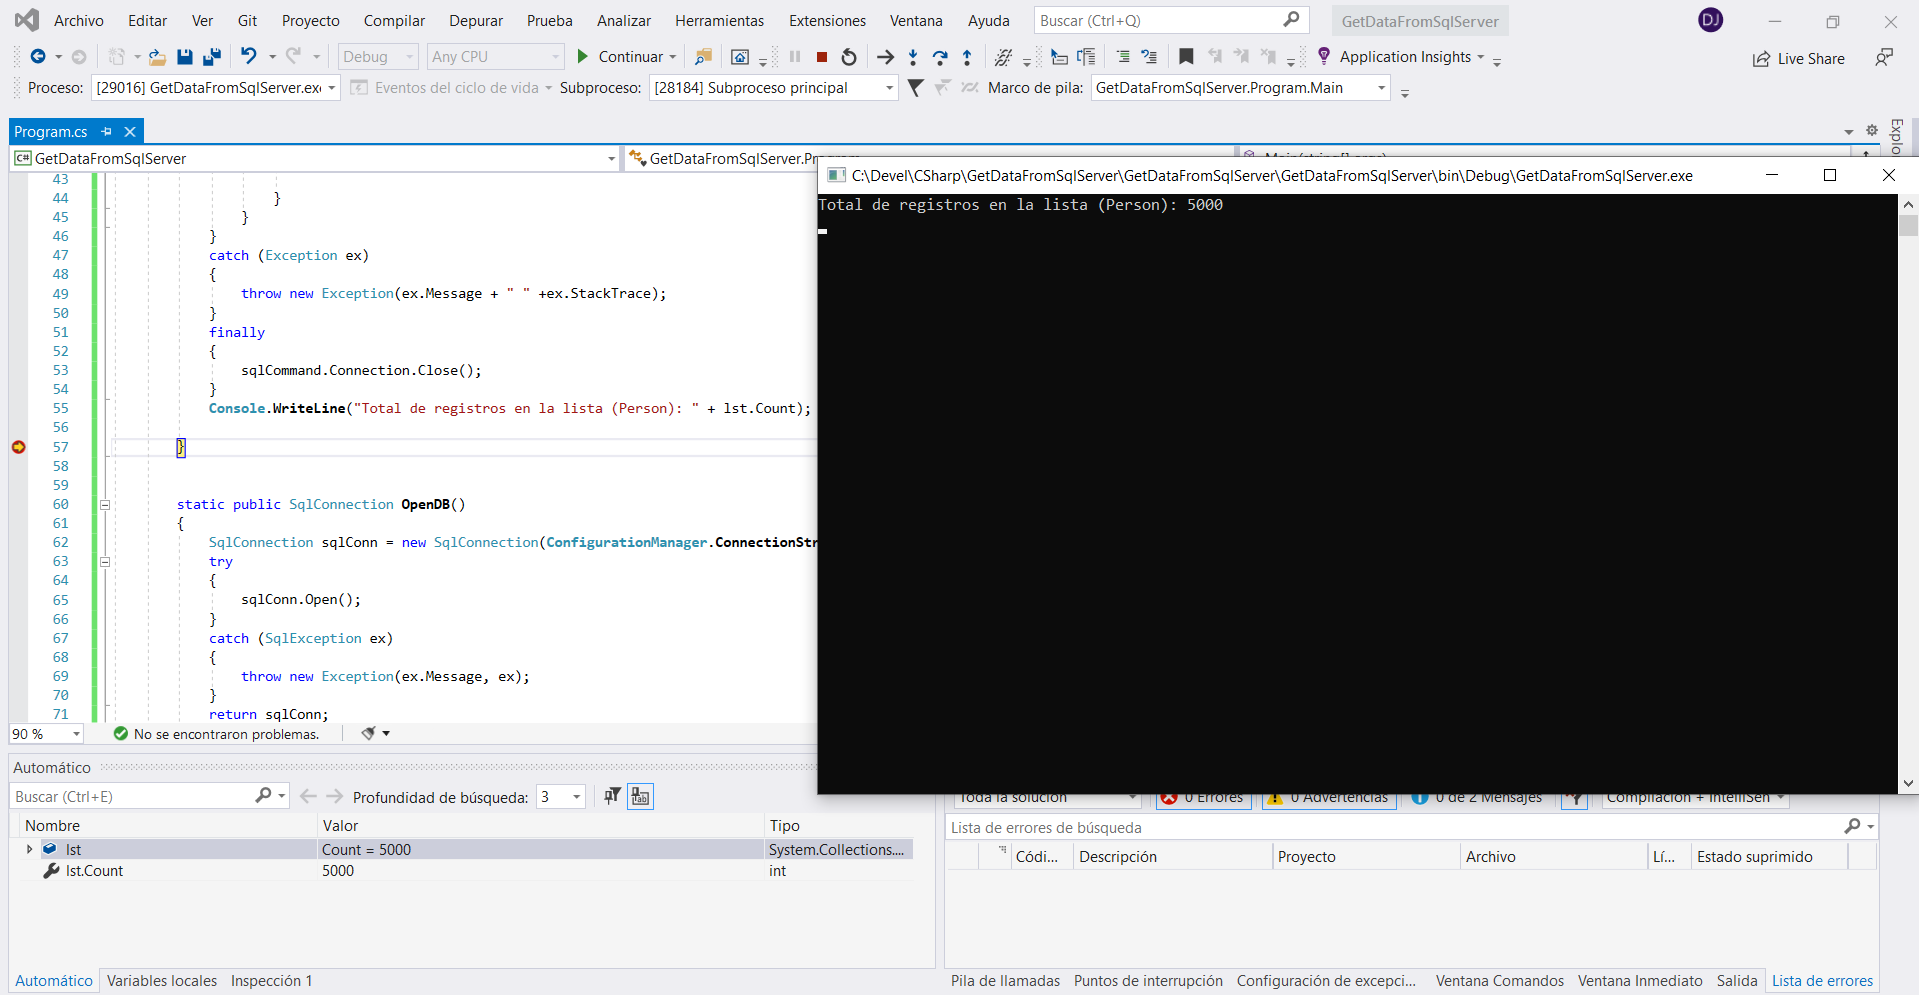This screenshot has height=995, width=1919.
Task: Open the Depurar menu
Action: [476, 21]
